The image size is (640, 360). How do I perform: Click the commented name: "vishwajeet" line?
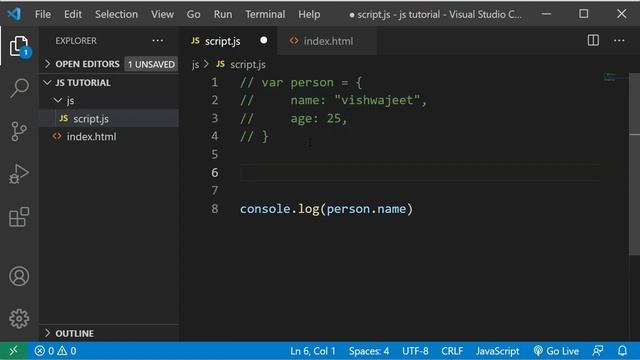[333, 100]
